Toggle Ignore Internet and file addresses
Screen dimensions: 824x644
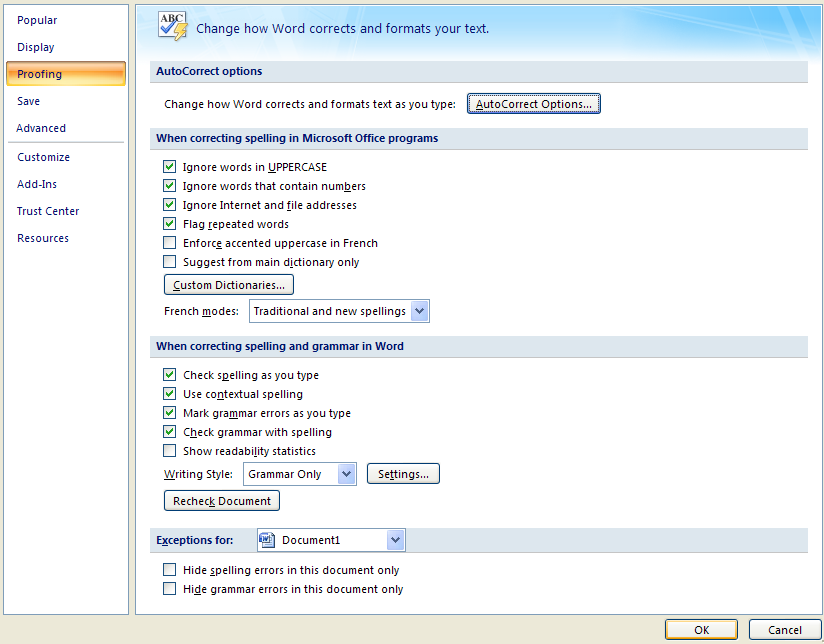coord(169,205)
